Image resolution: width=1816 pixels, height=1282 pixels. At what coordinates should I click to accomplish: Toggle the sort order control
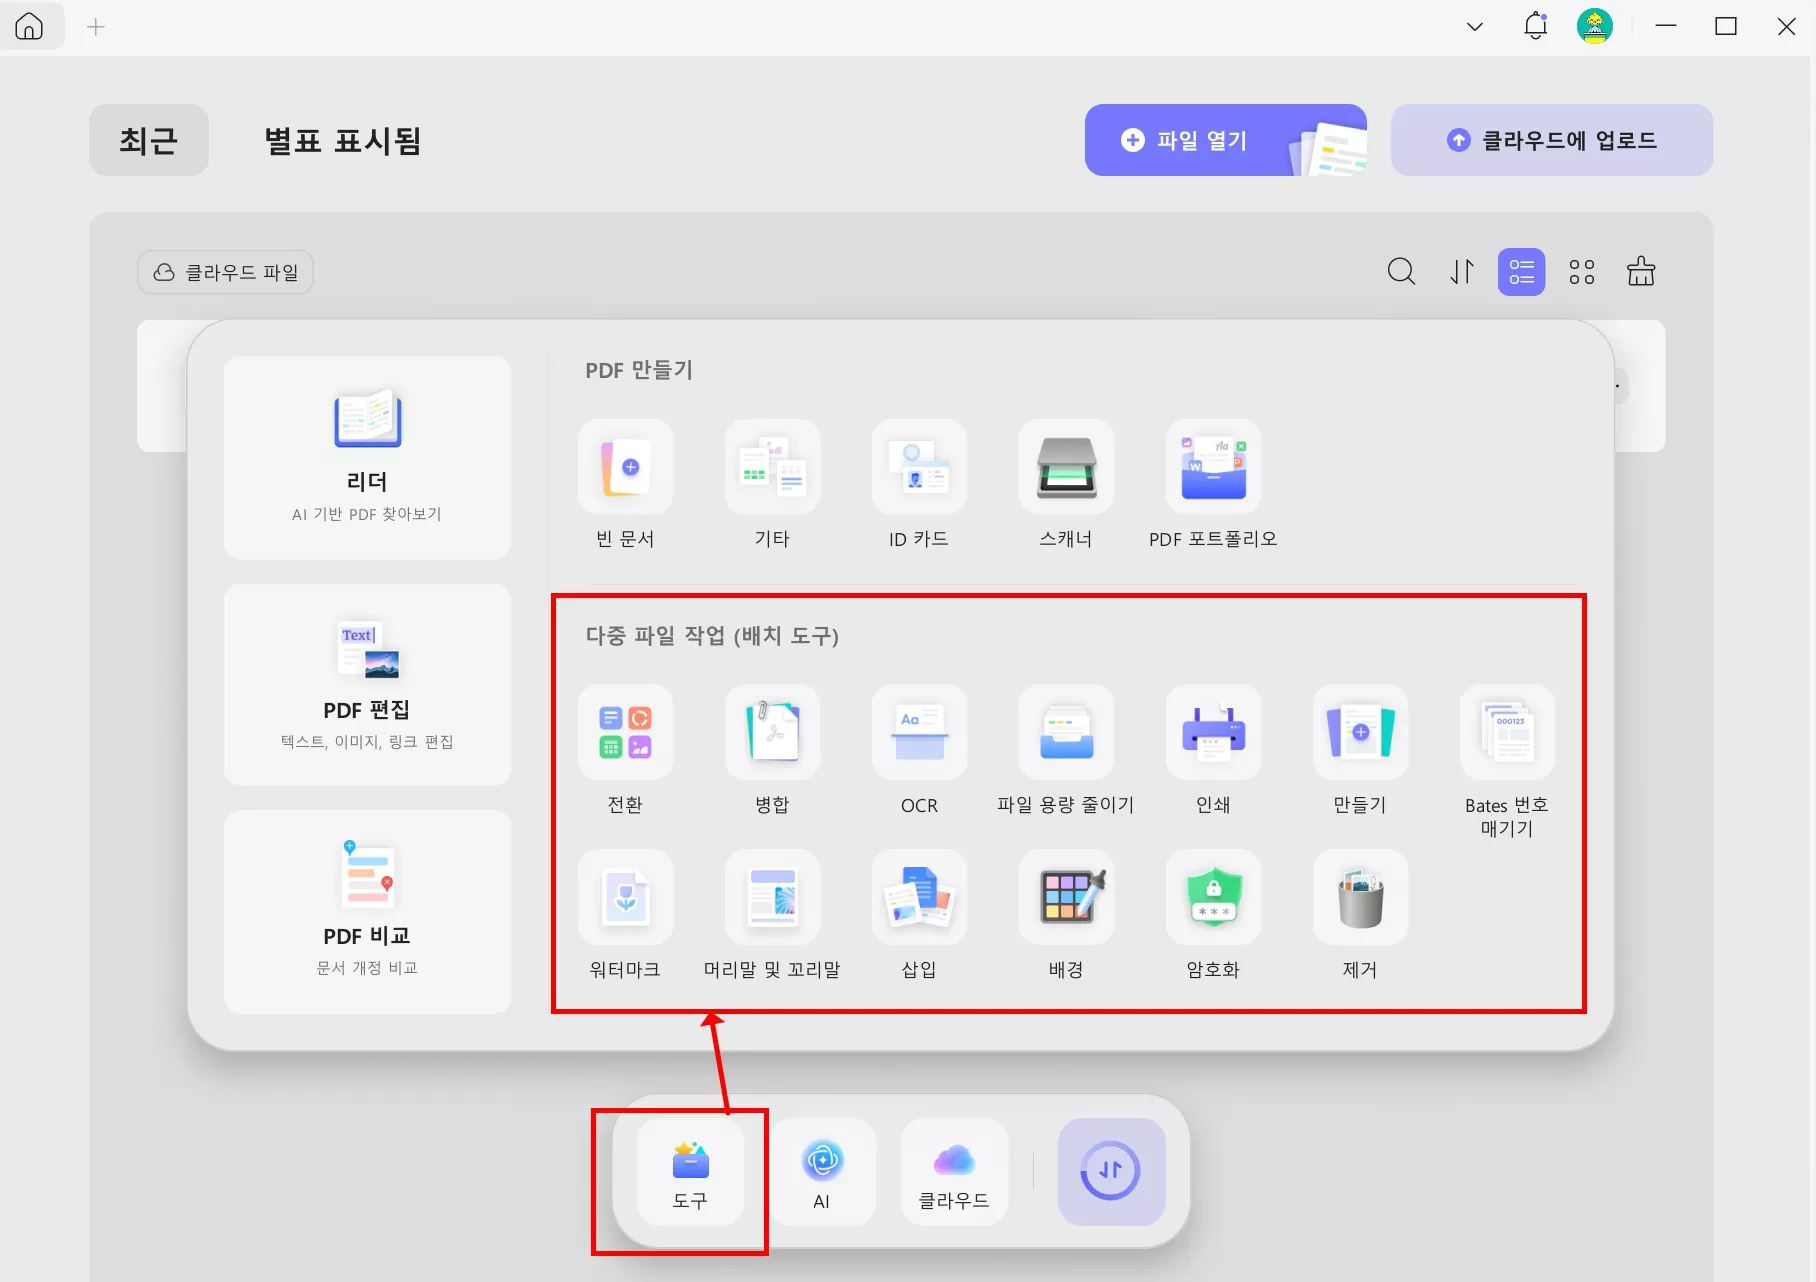(x=1461, y=271)
